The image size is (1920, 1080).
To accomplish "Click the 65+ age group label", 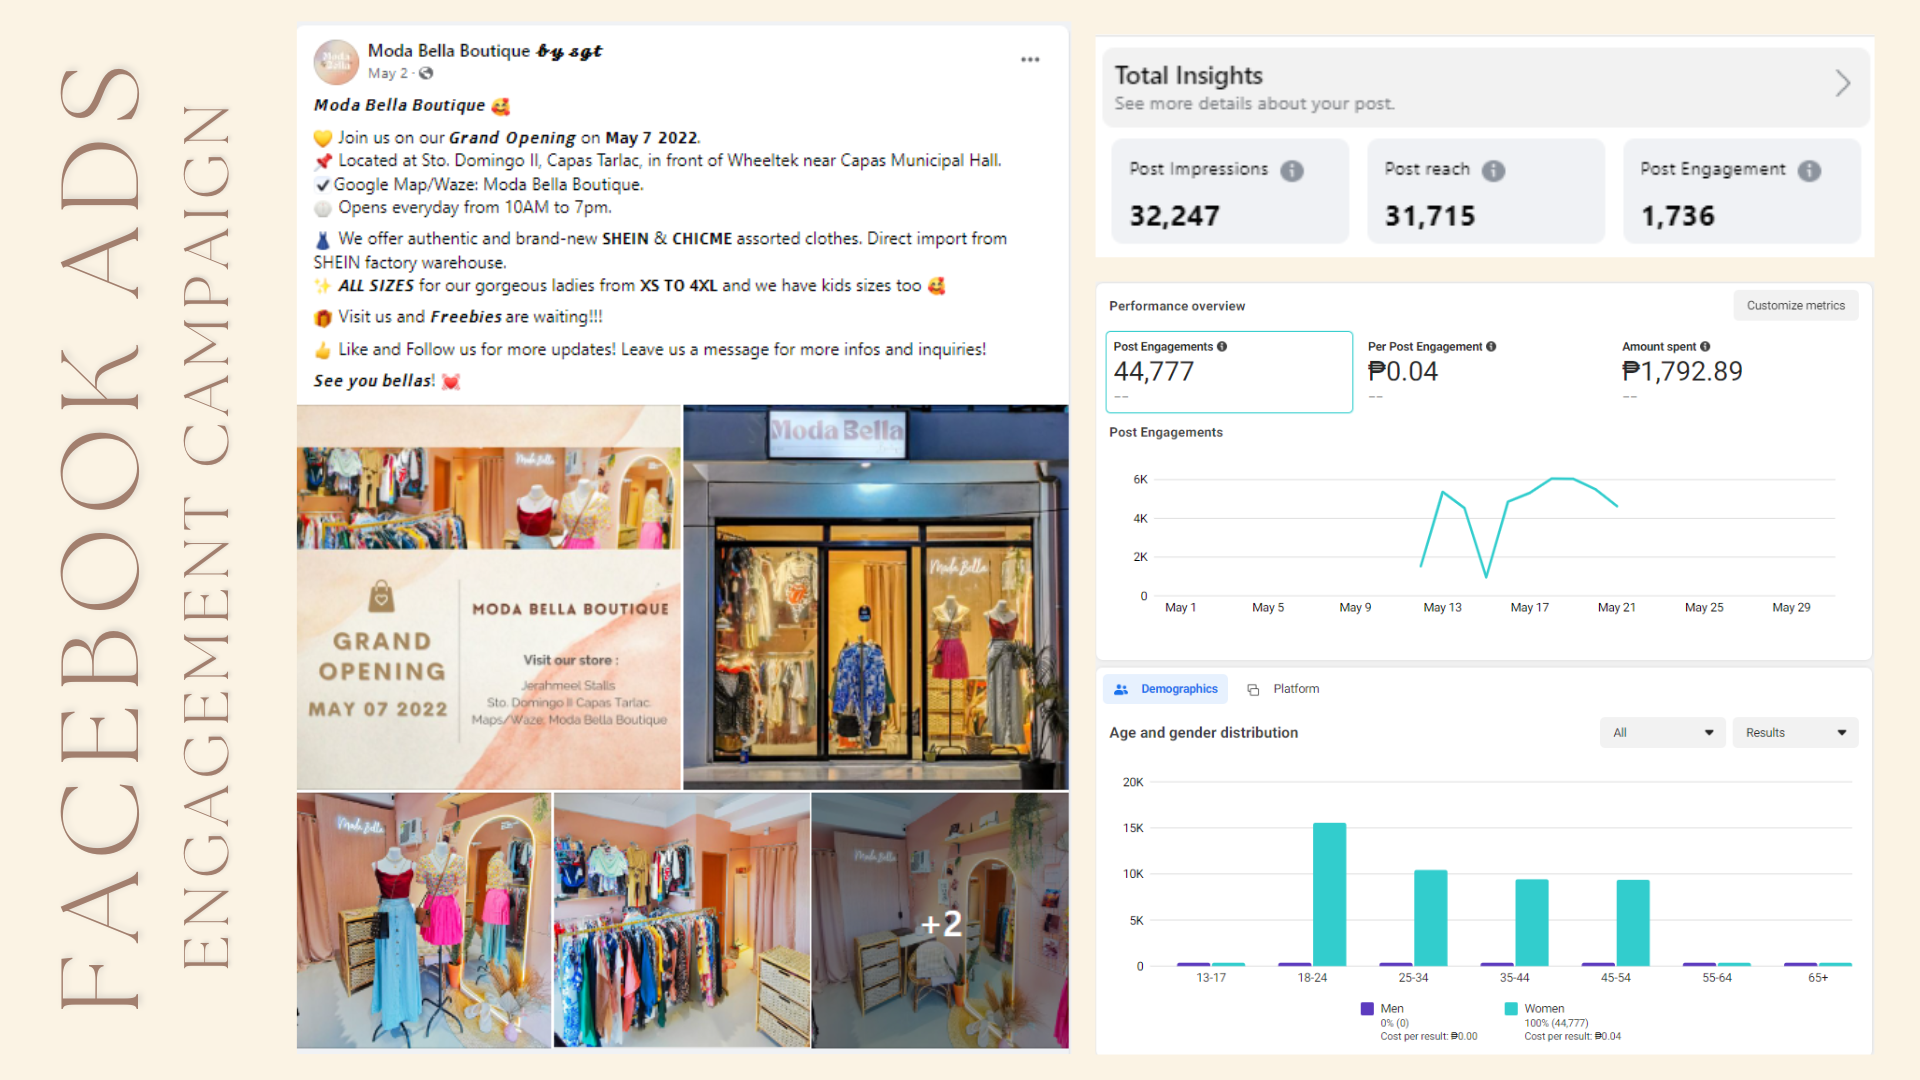I will 1818,978.
